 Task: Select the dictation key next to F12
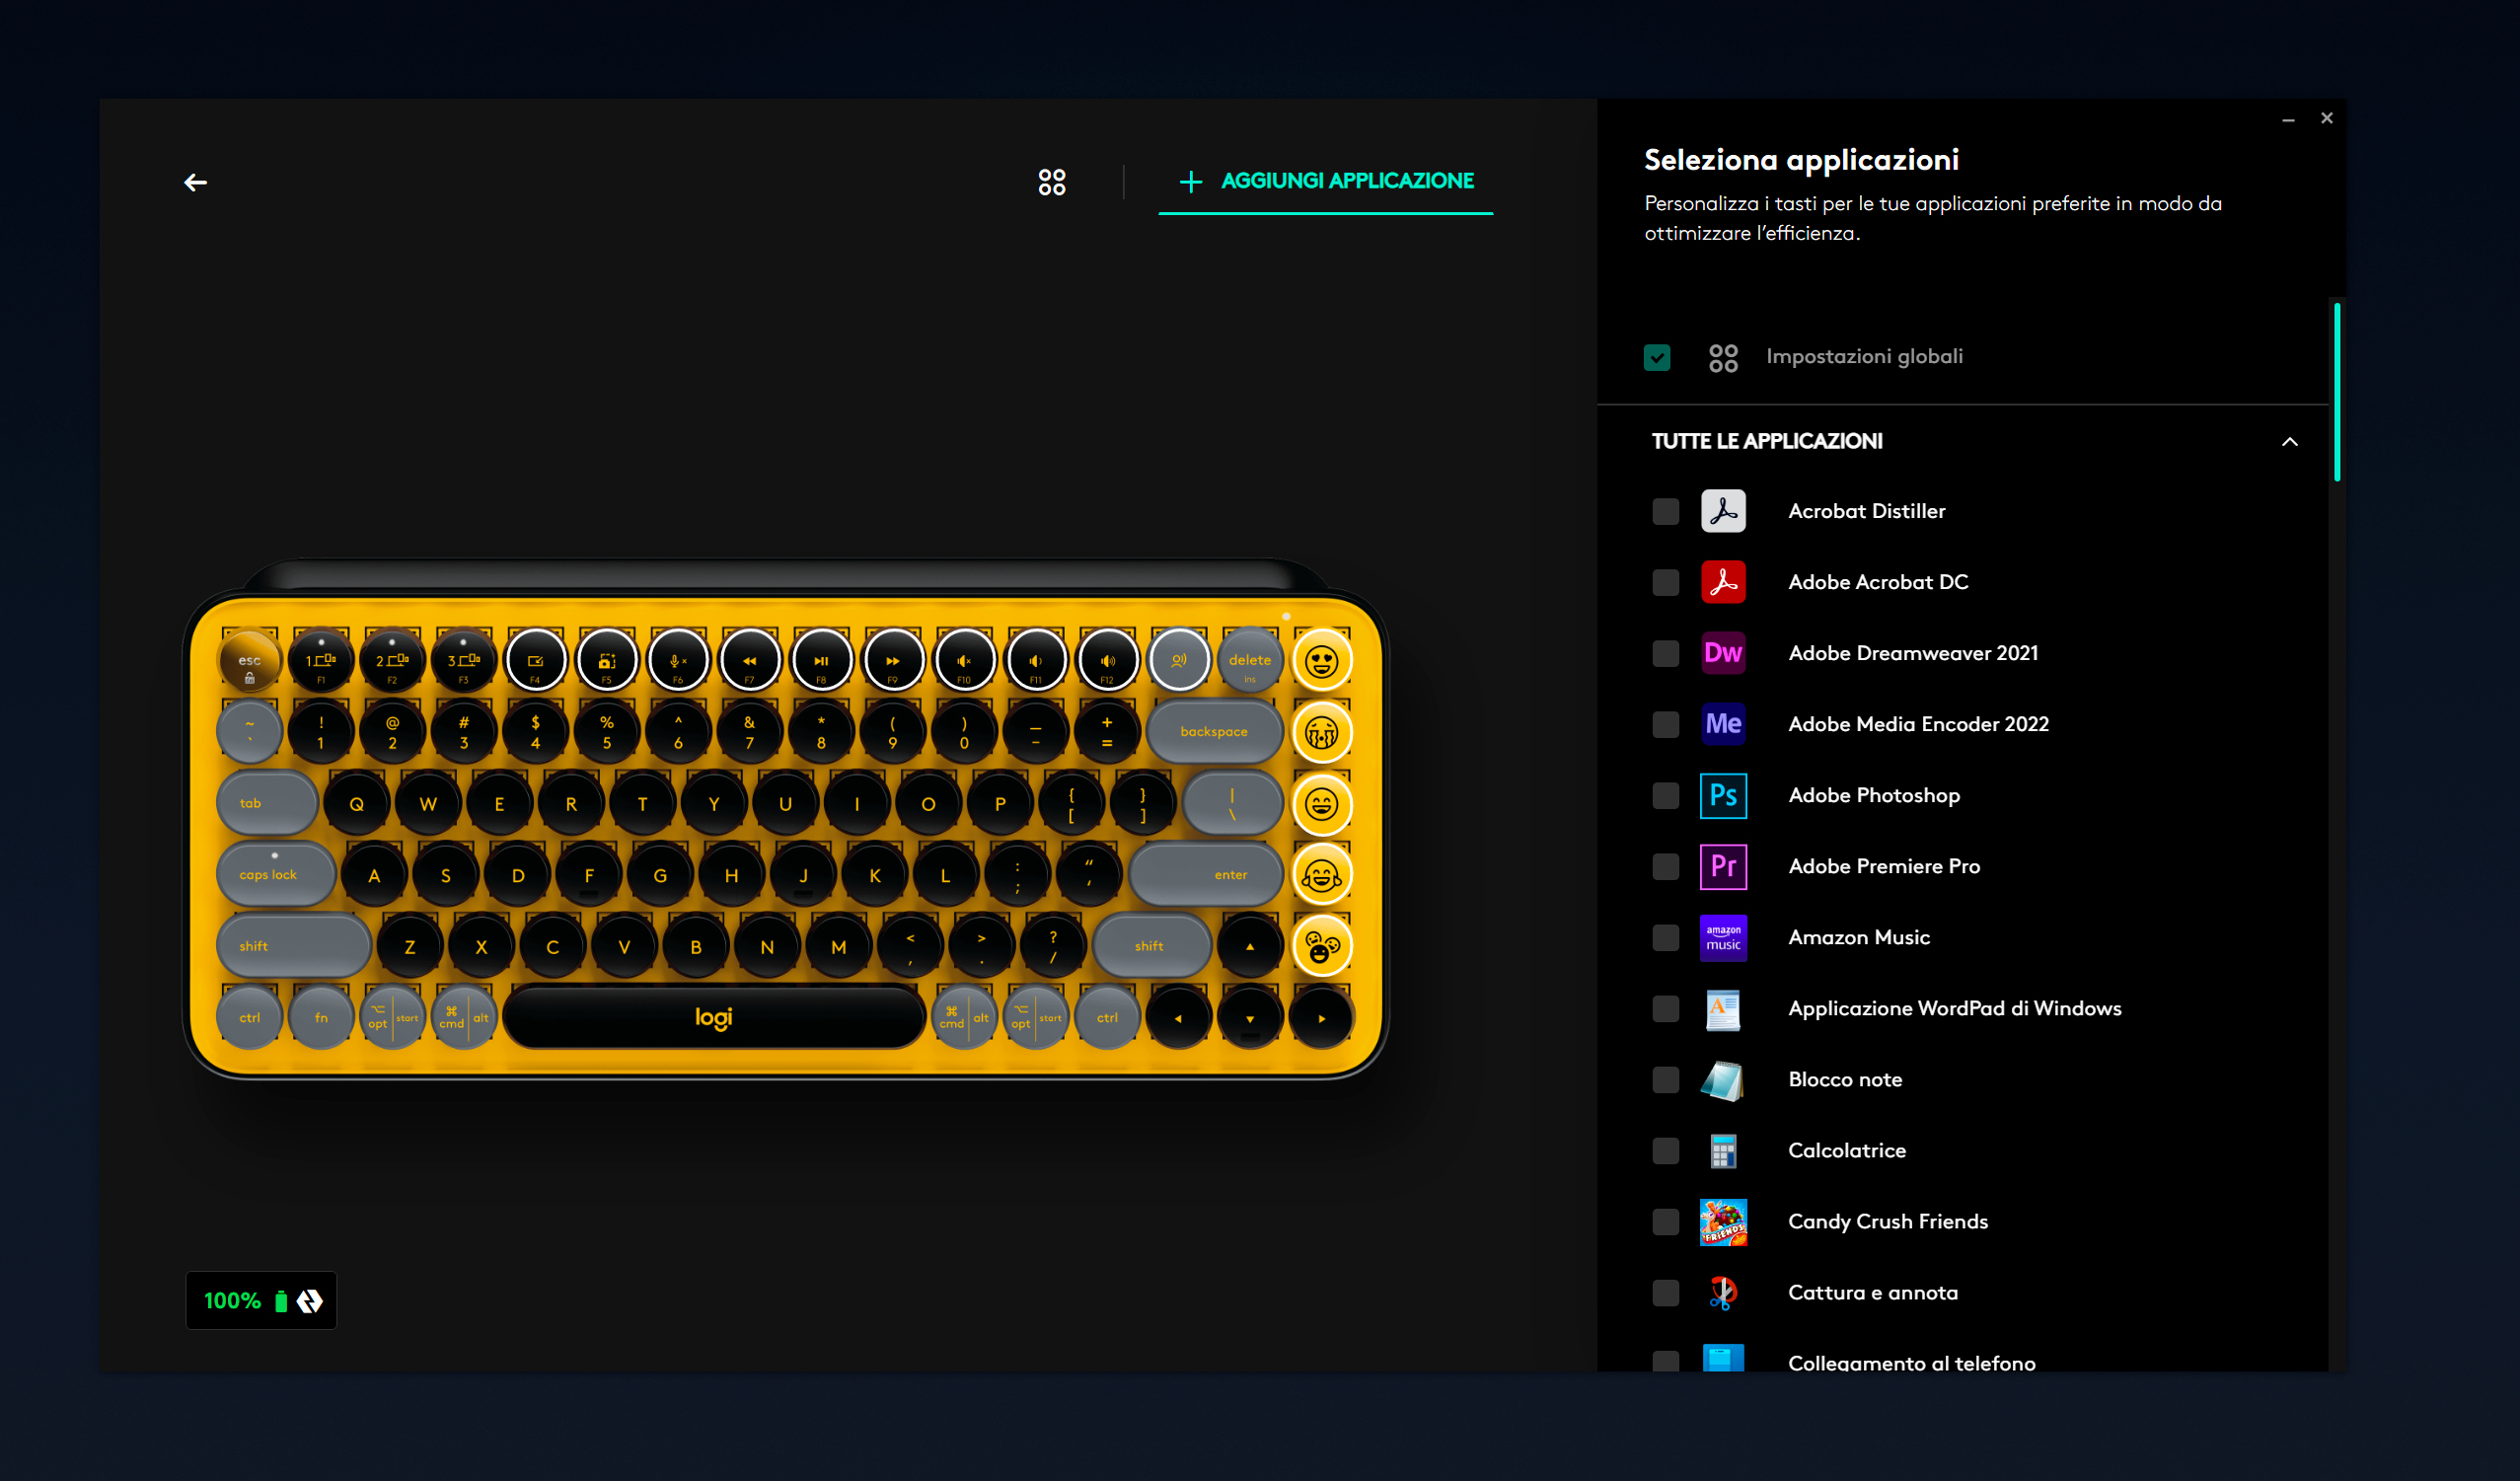1179,660
